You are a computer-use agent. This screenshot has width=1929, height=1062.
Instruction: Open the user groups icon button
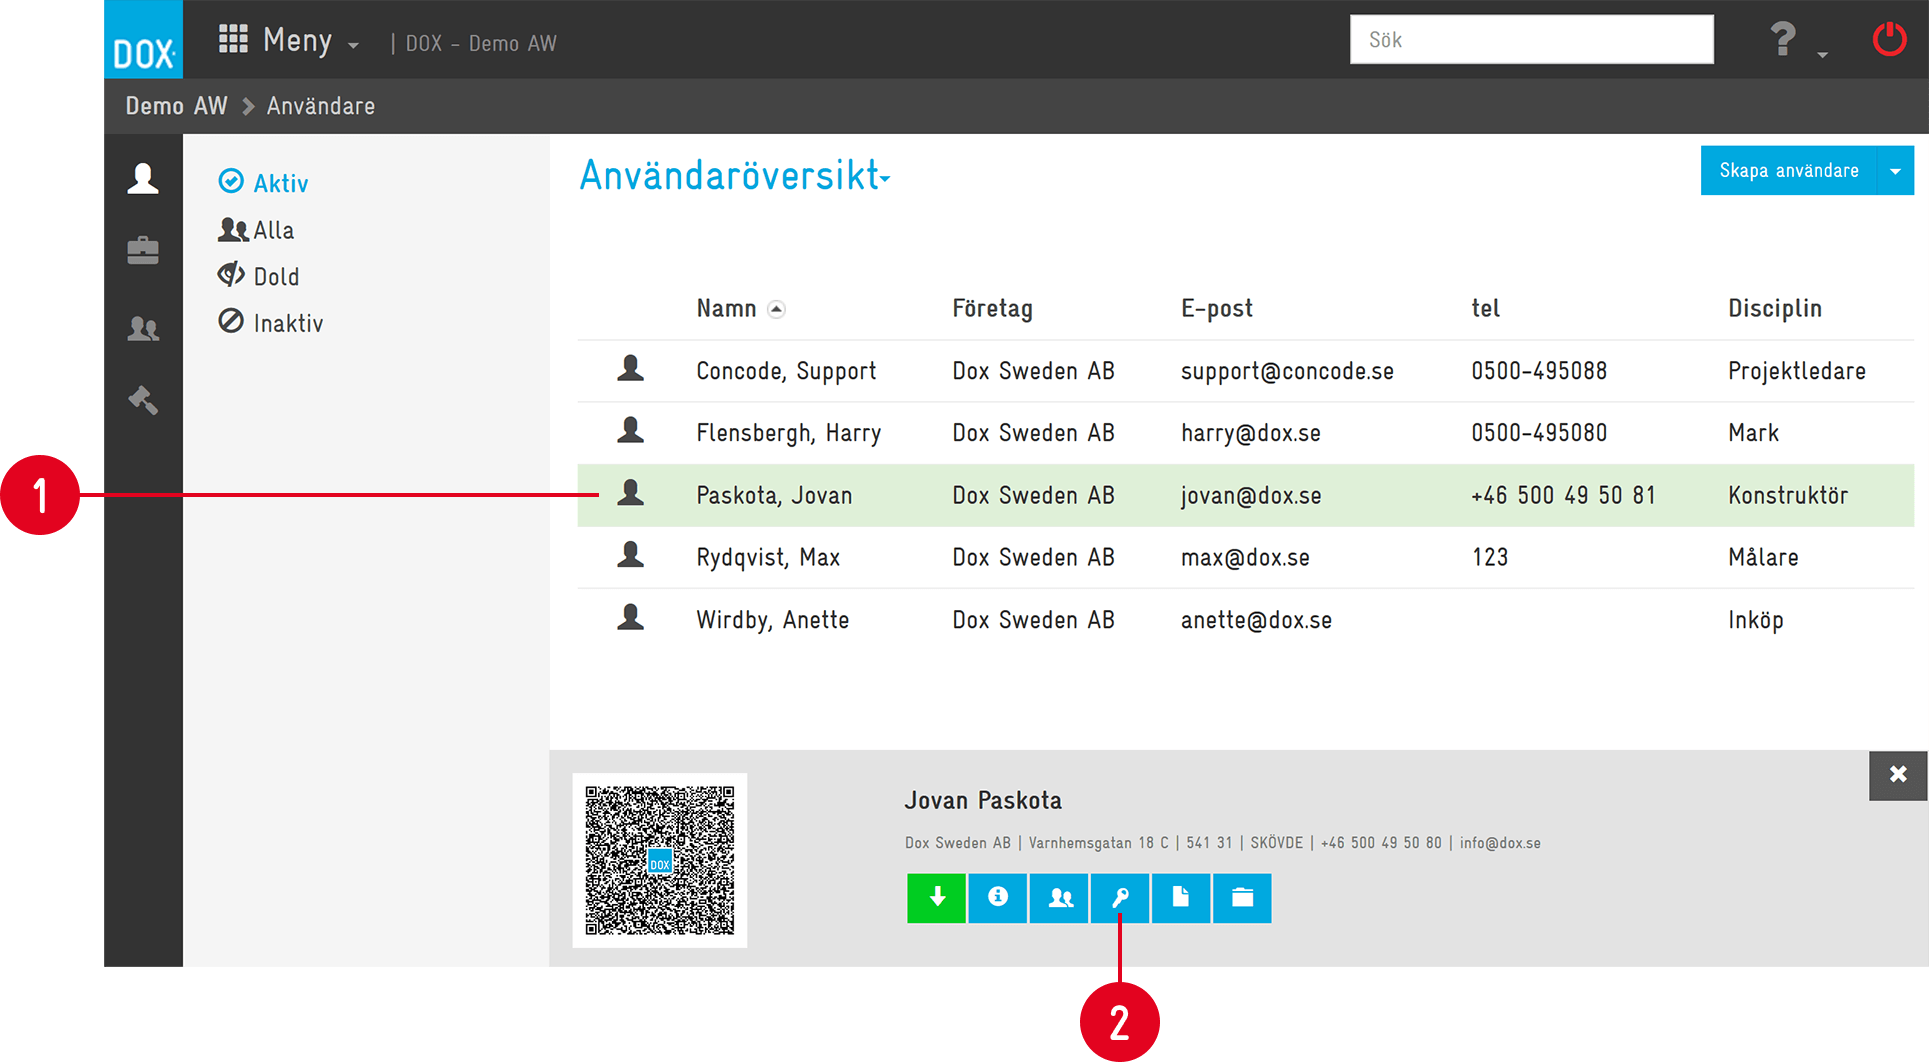[1059, 897]
